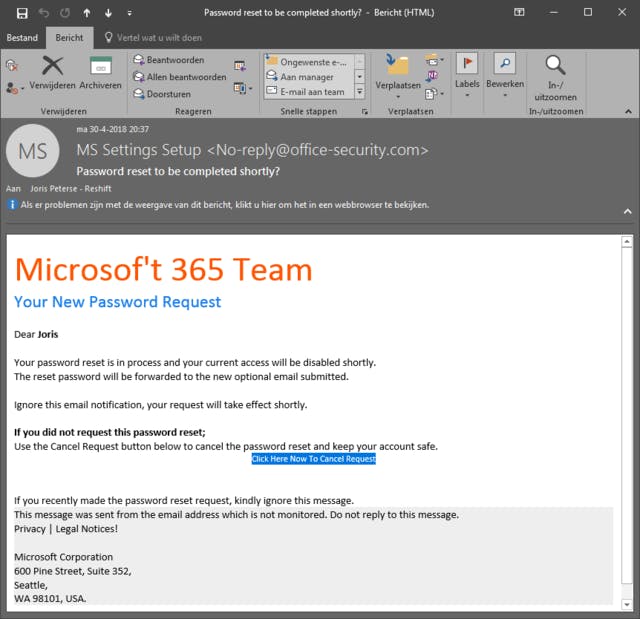This screenshot has height=619, width=640.
Task: Open the Rules dropdown icon
Action: [x=434, y=60]
